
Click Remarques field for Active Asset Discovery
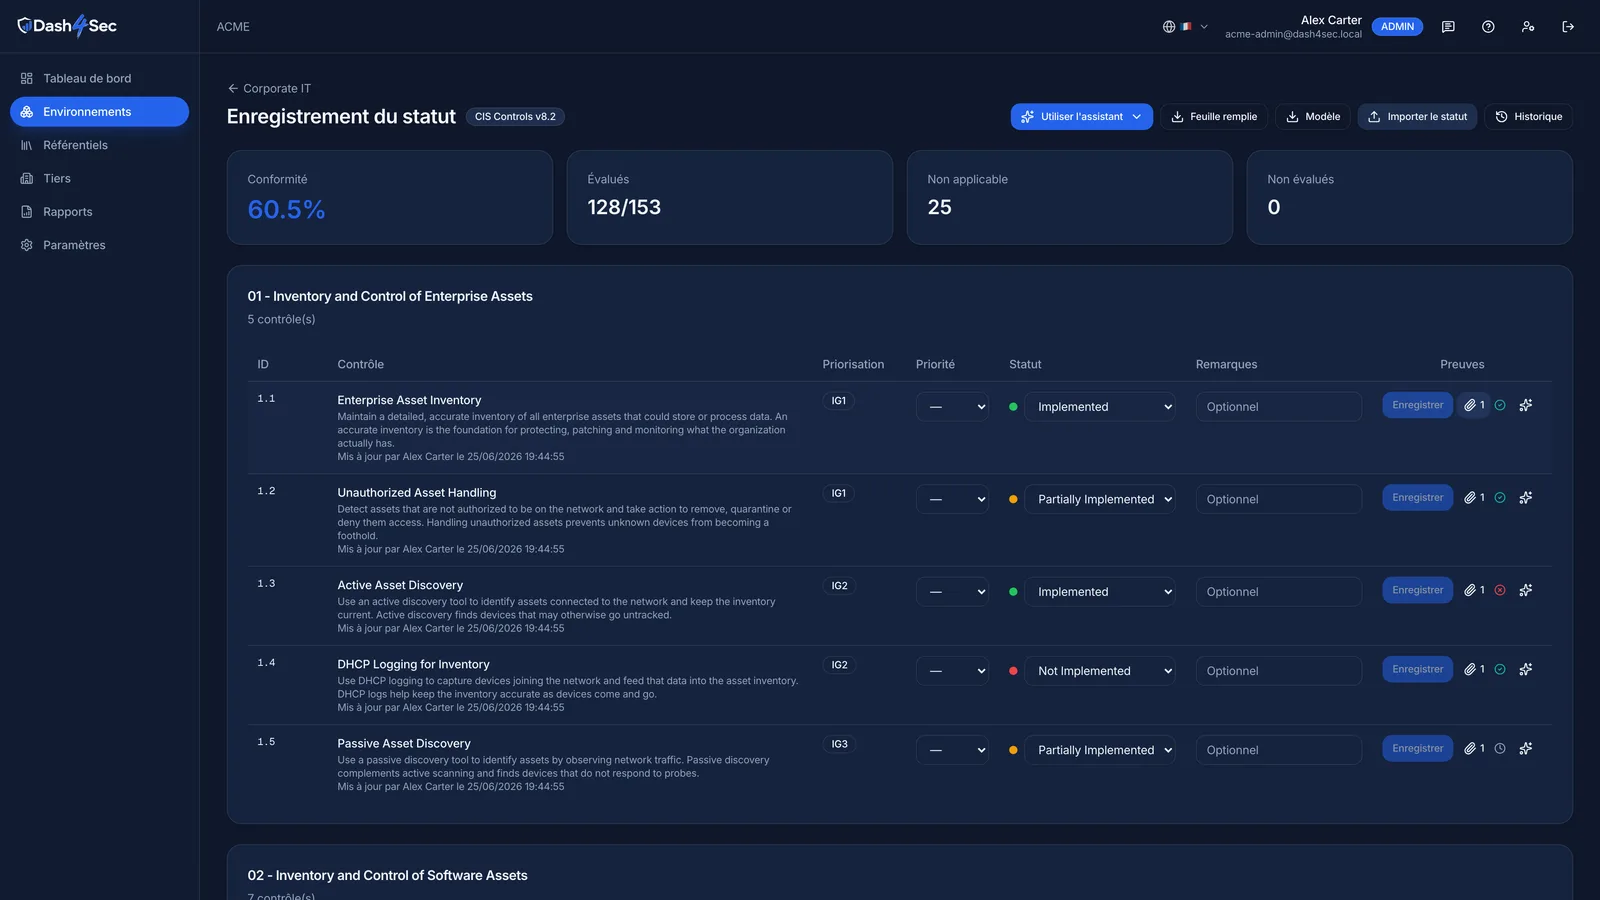[1278, 592]
